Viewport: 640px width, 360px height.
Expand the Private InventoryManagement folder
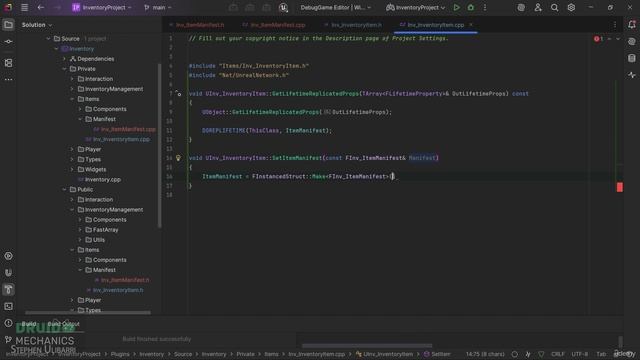[72, 89]
